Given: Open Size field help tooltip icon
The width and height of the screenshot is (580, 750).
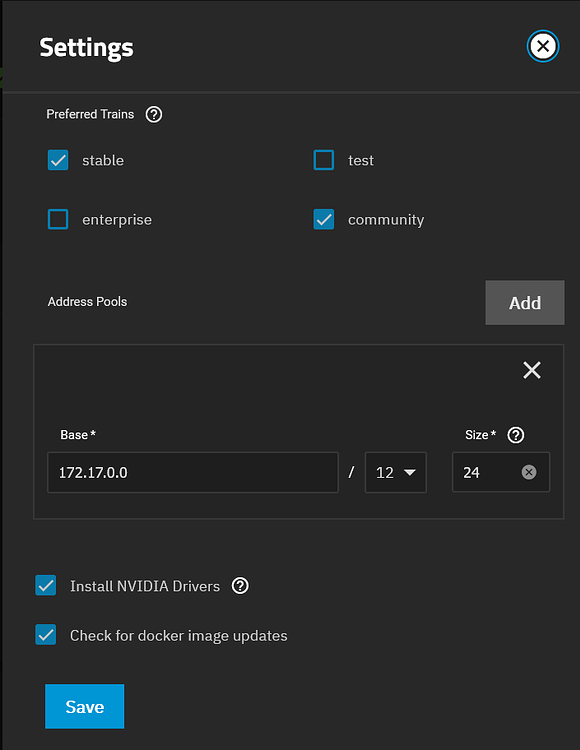Looking at the screenshot, I should [516, 435].
